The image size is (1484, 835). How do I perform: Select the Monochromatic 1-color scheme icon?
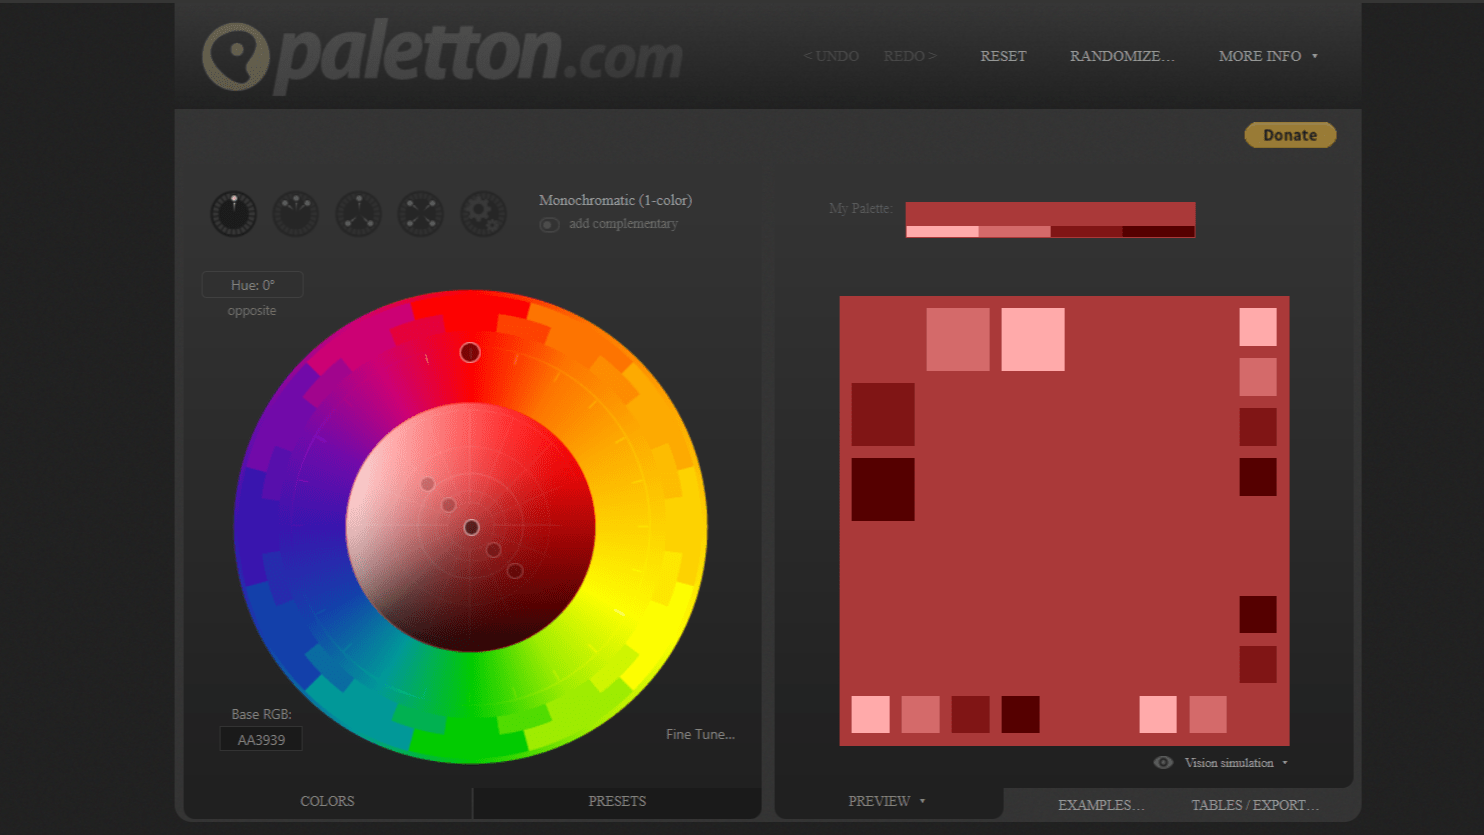point(233,213)
